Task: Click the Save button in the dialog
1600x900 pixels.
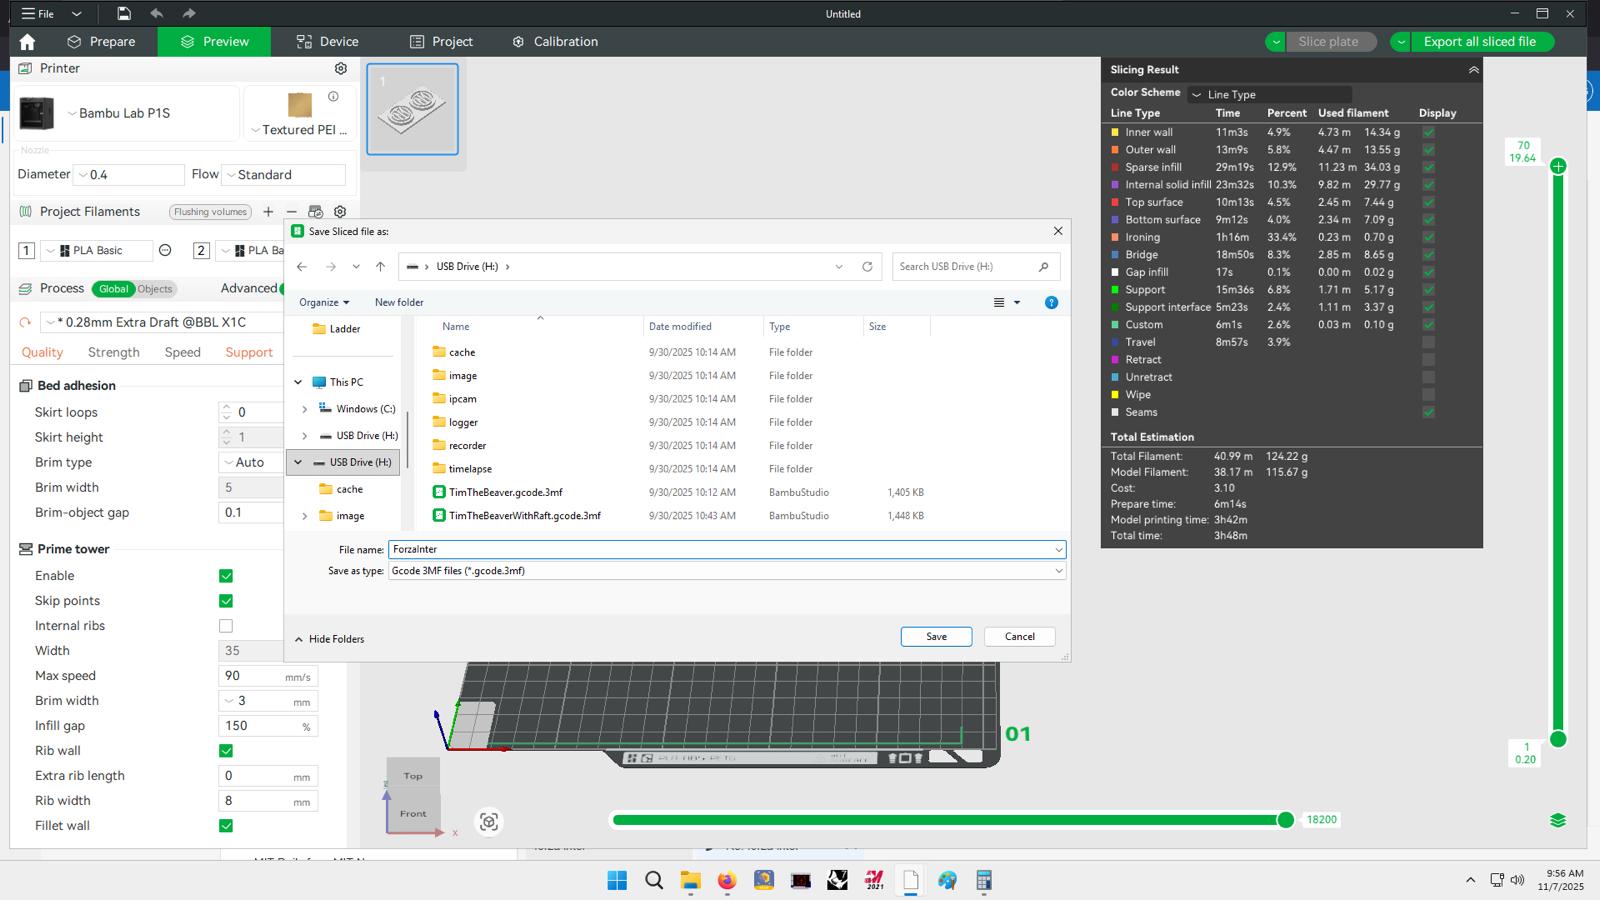Action: click(936, 636)
